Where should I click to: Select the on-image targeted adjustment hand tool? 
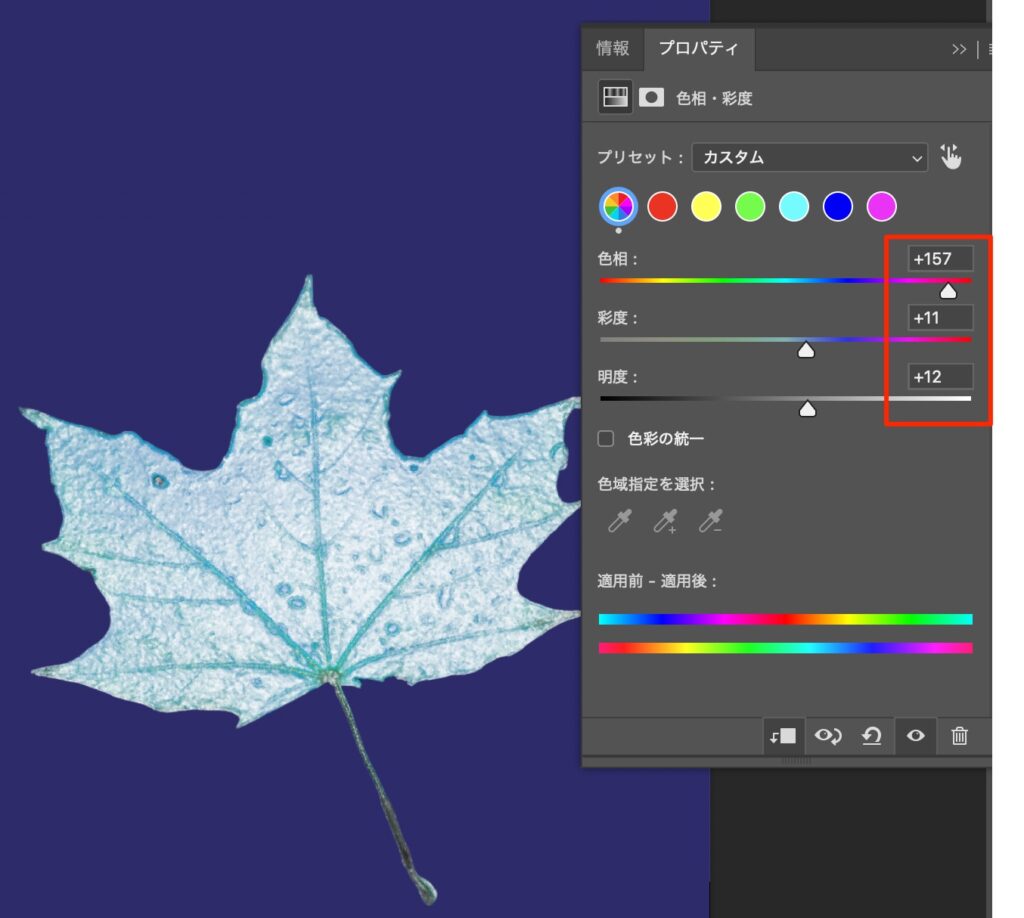950,157
